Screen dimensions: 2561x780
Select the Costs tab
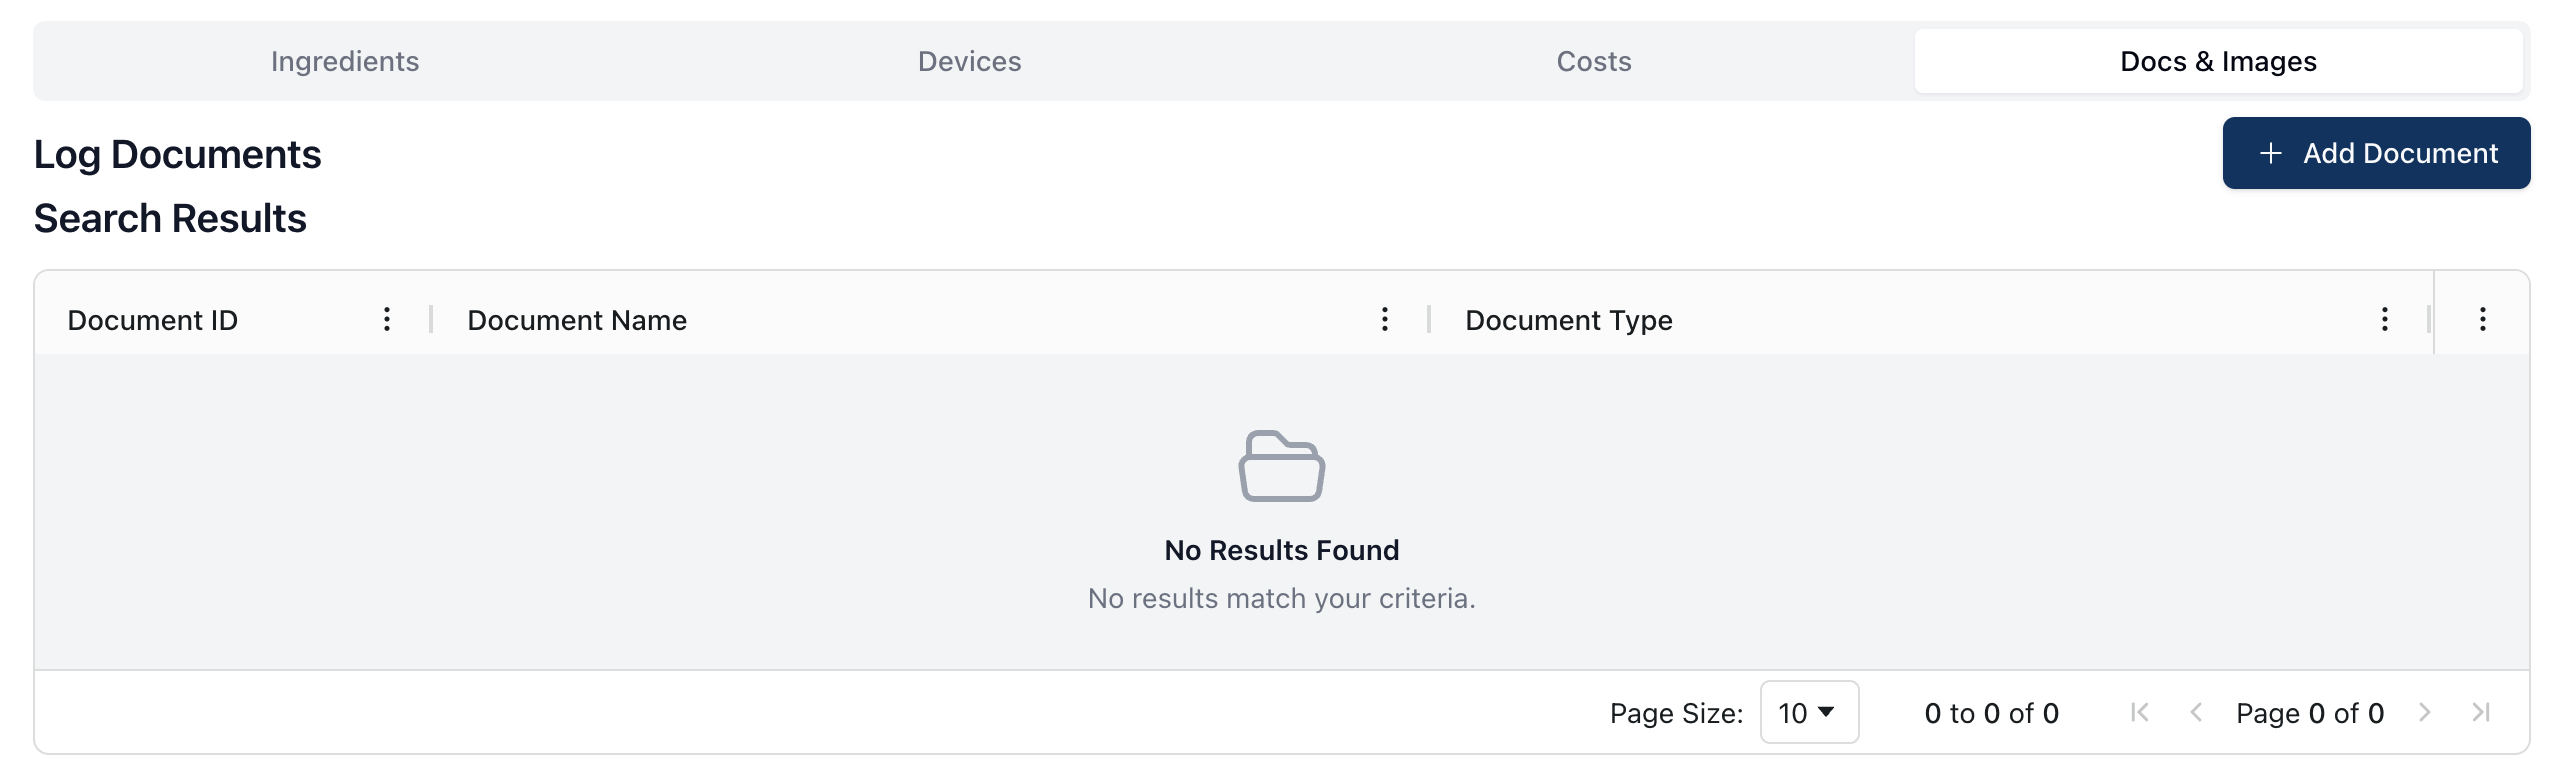1593,62
